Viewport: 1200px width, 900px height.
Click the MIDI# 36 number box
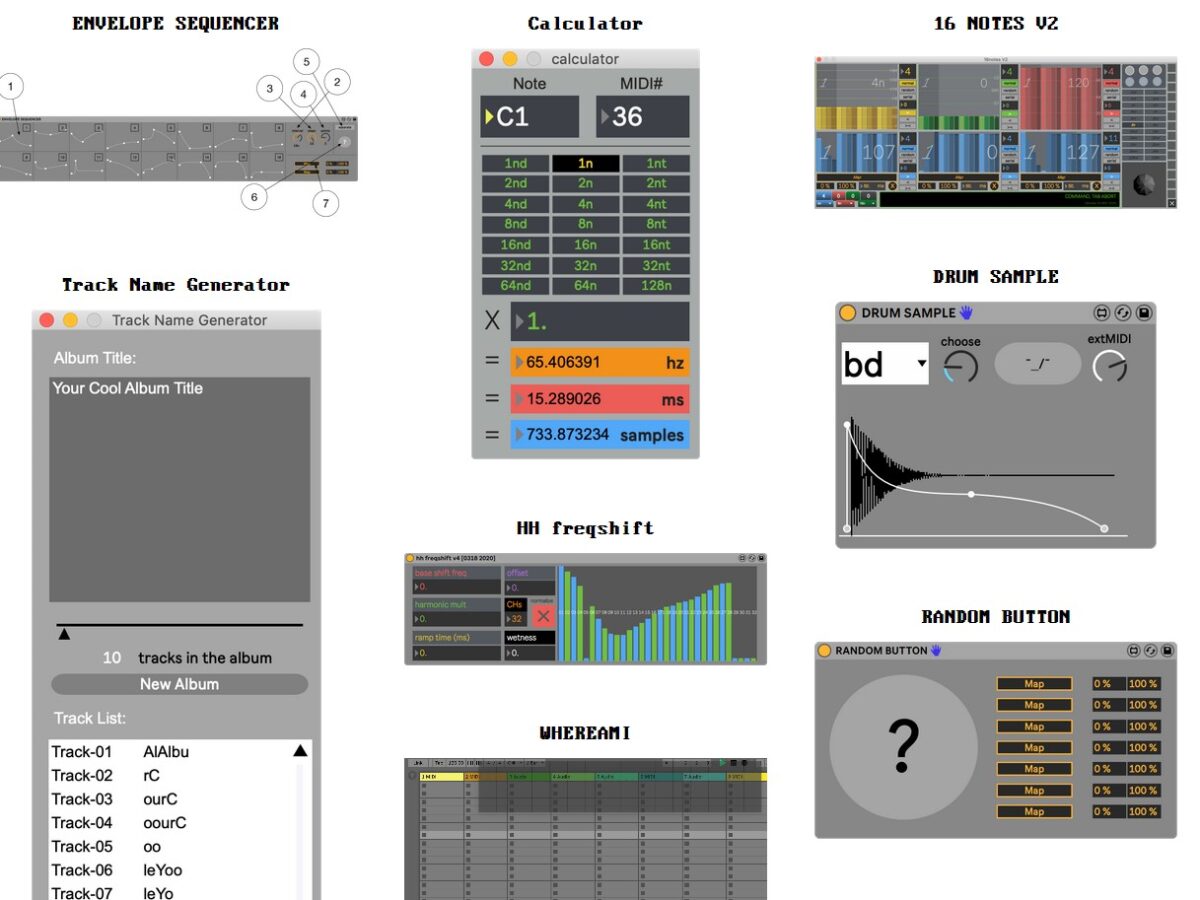coord(643,117)
